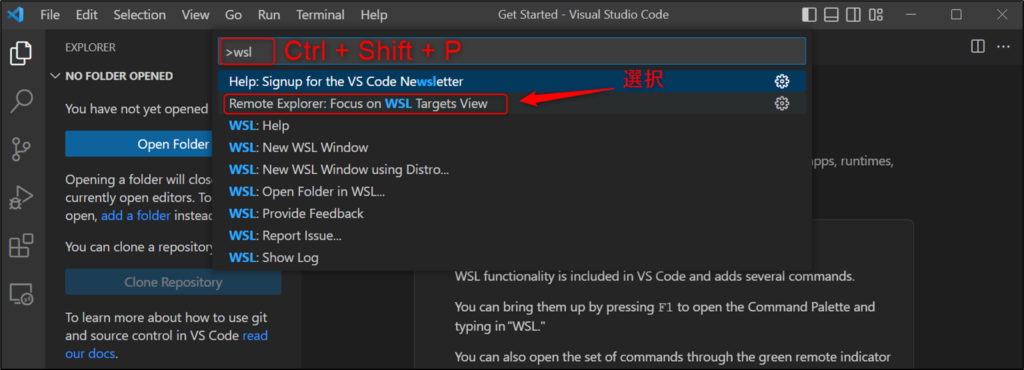This screenshot has height=370, width=1024.
Task: Select 'WSL: Open Folder in WSL...' command
Action: 512,192
